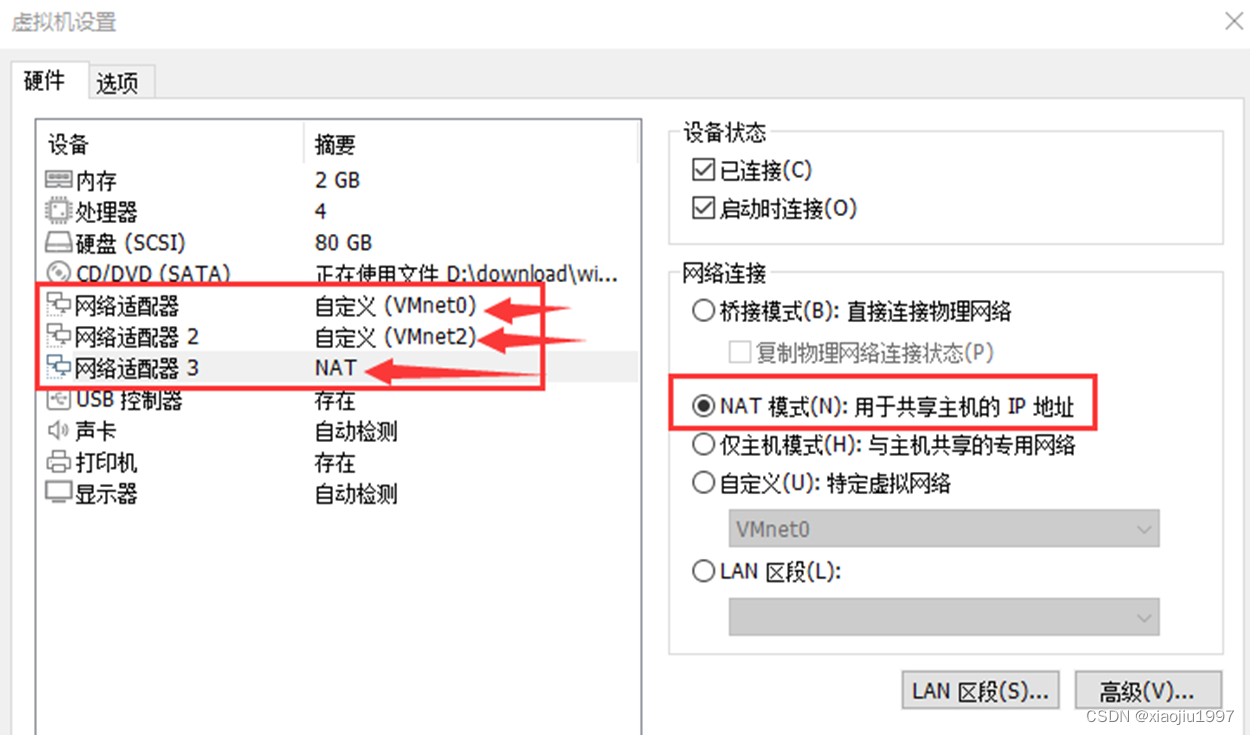Click the LAN 区段(S)... button
Screen dimensions: 1250x735
(980, 691)
